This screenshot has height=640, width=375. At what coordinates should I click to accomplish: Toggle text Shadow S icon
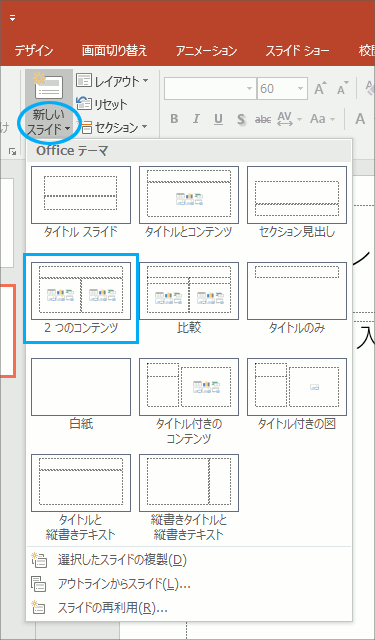click(241, 119)
